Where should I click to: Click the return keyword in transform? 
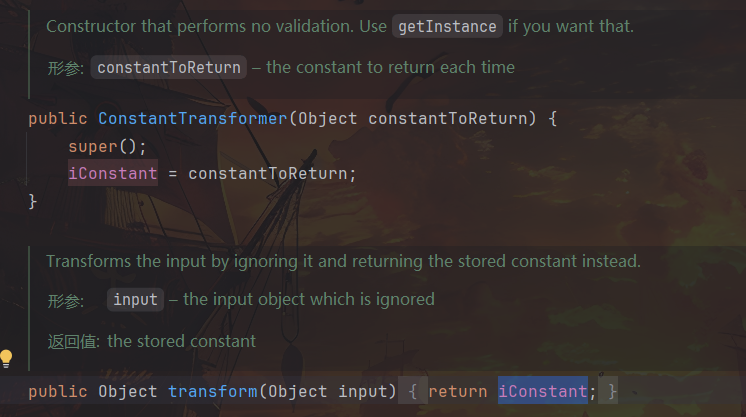point(457,391)
